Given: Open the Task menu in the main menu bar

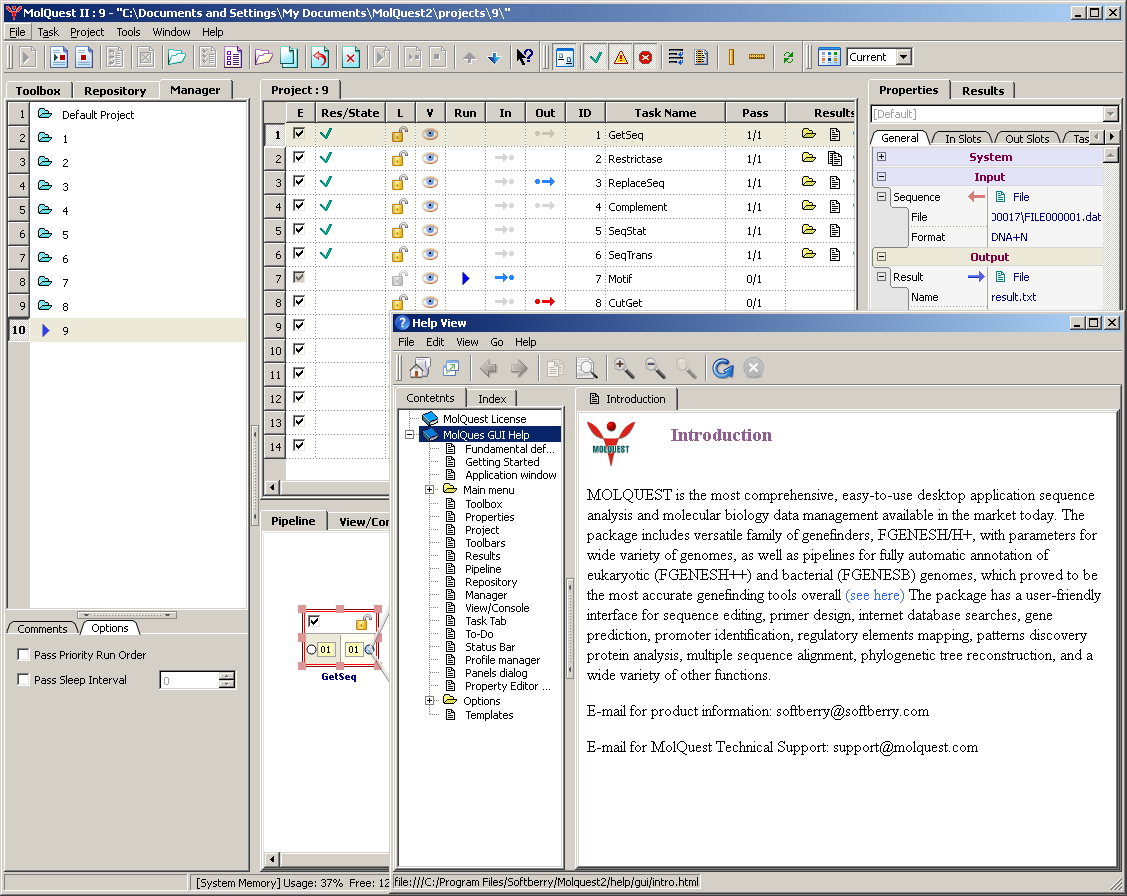Looking at the screenshot, I should pyautogui.click(x=48, y=32).
